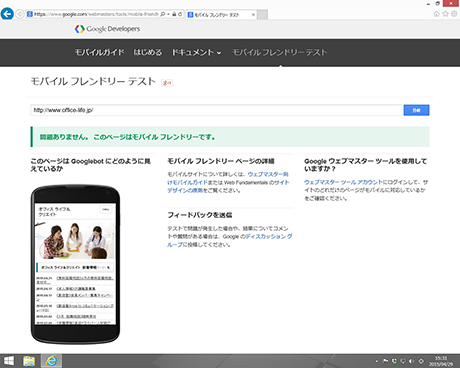This screenshot has width=460, height=368.
Task: Open the ウェブマスター ツール アカウント link
Action: click(343, 182)
